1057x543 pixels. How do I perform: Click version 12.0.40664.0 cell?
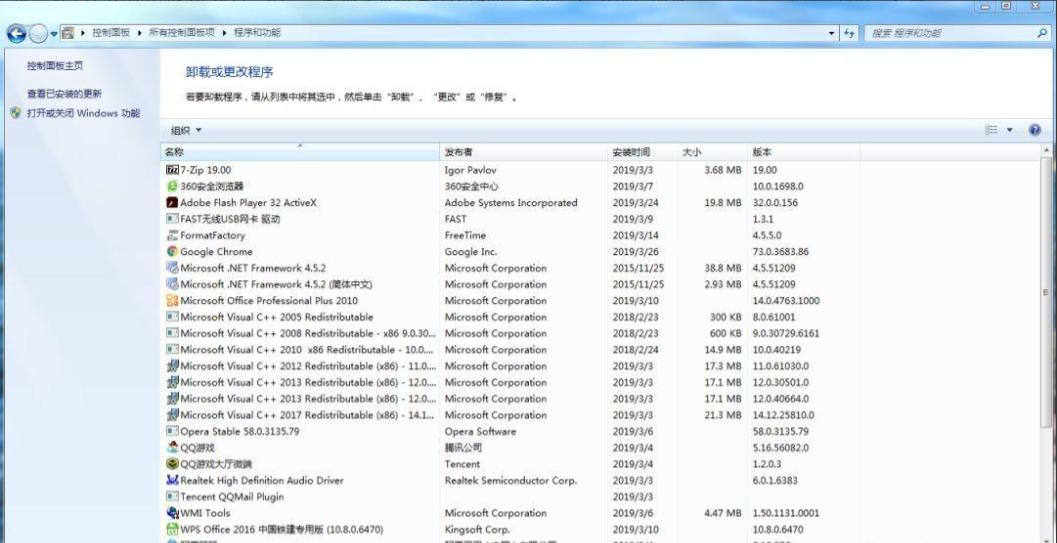(781, 399)
